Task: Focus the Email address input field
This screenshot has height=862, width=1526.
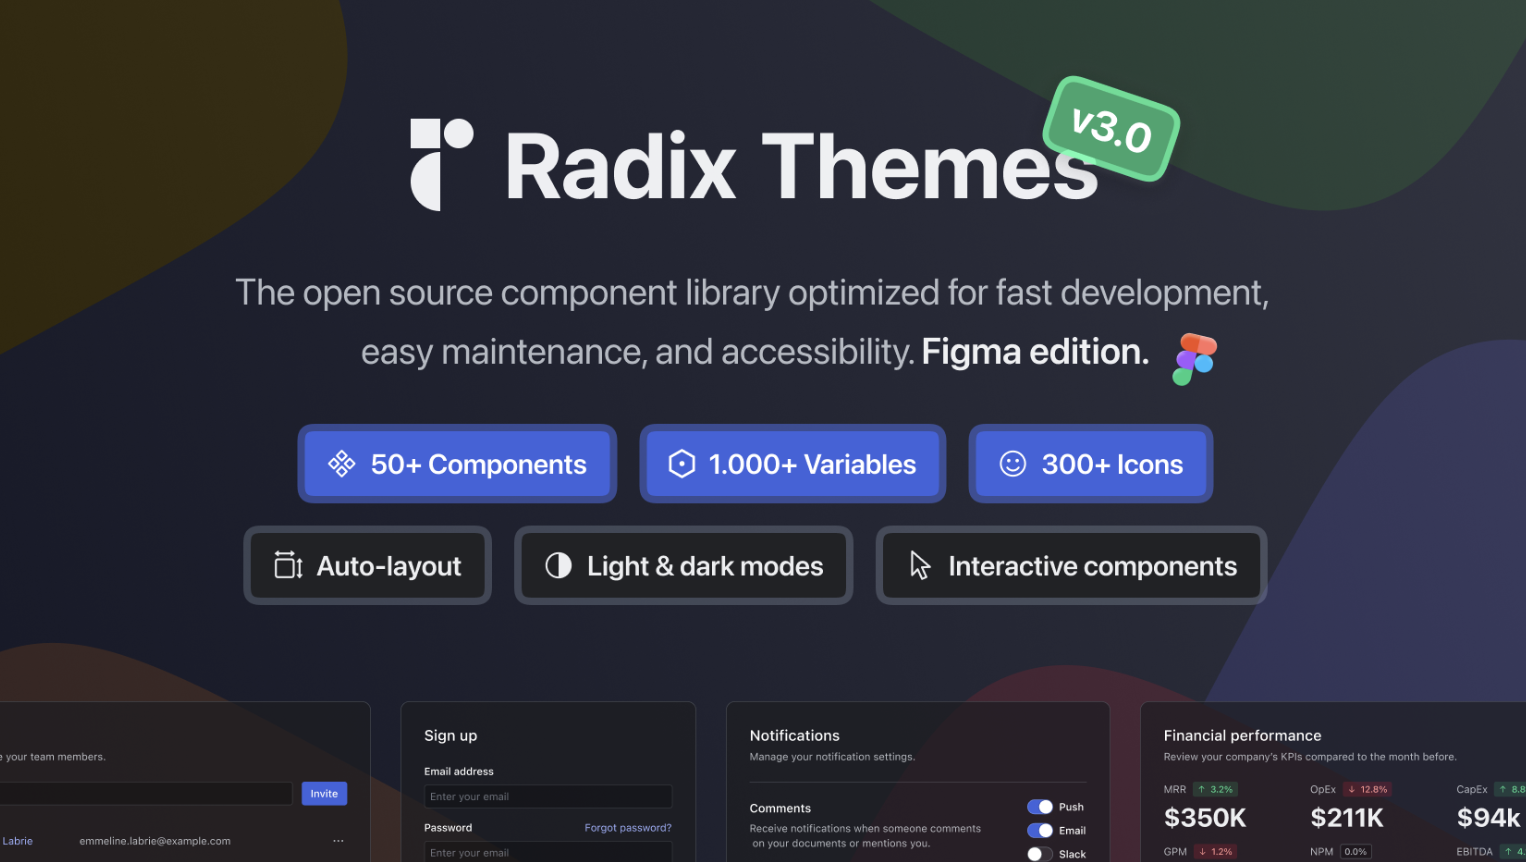Action: tap(548, 797)
